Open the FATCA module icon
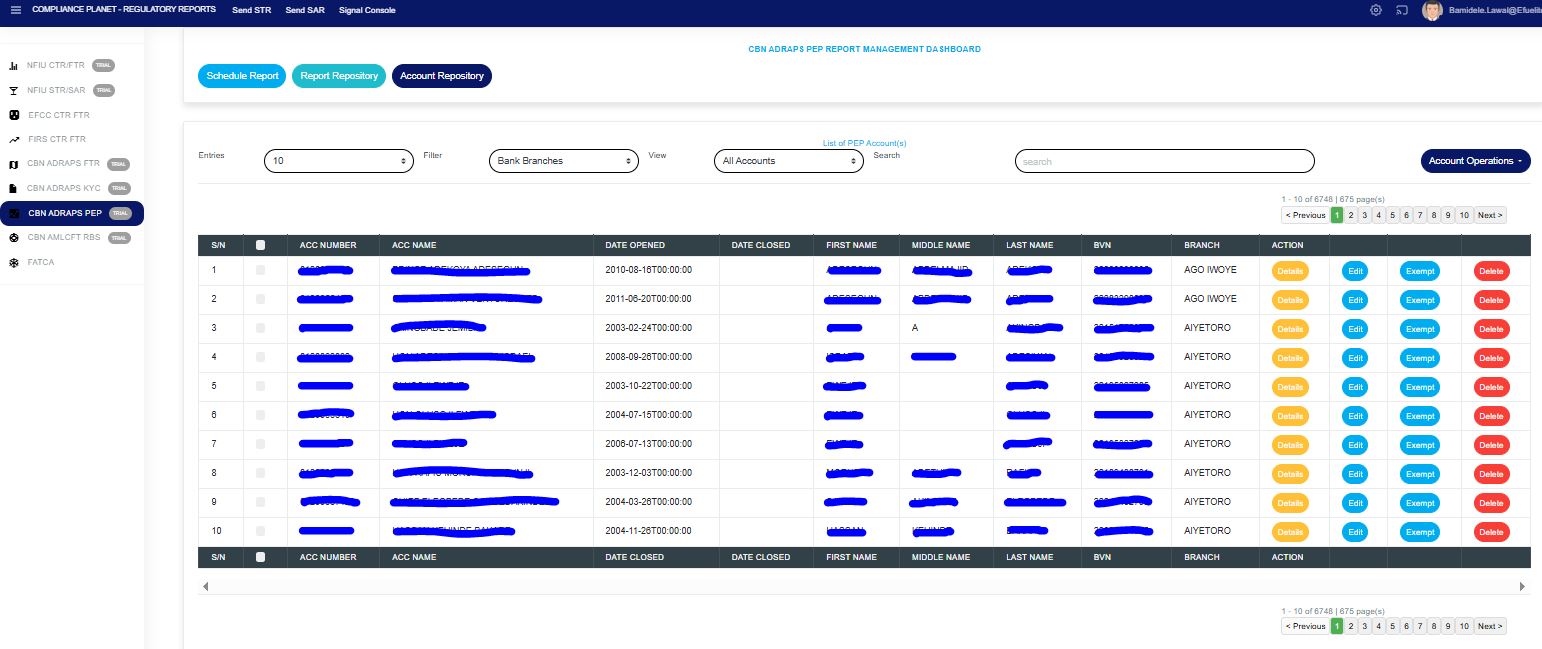This screenshot has width=1542, height=649. 12,262
